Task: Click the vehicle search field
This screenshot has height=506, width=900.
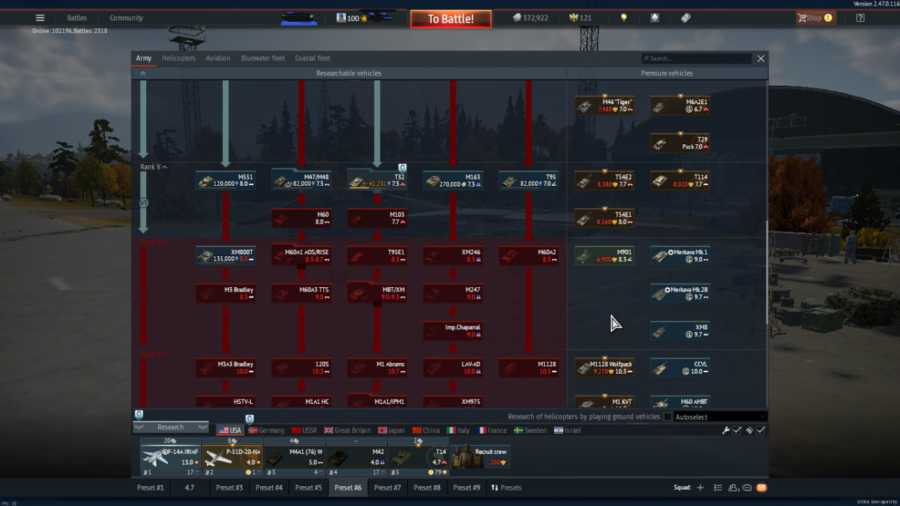Action: (696, 58)
